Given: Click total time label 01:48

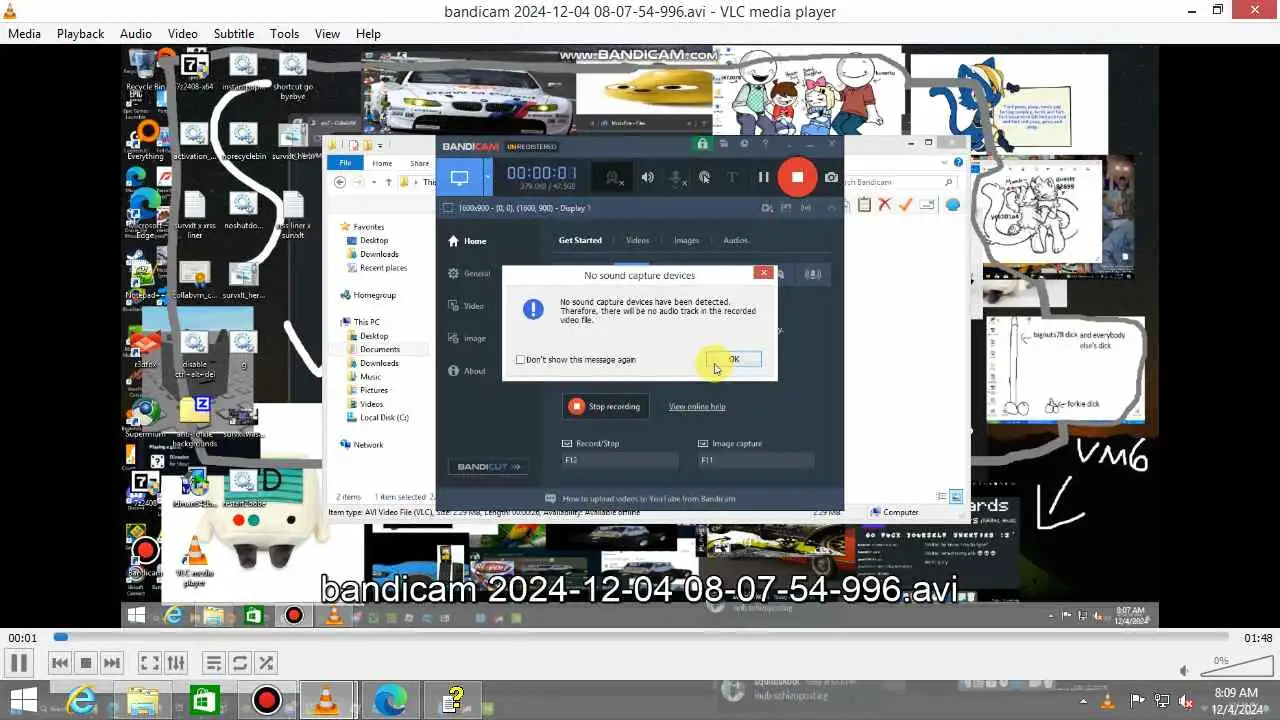Looking at the screenshot, I should coord(1258,638).
